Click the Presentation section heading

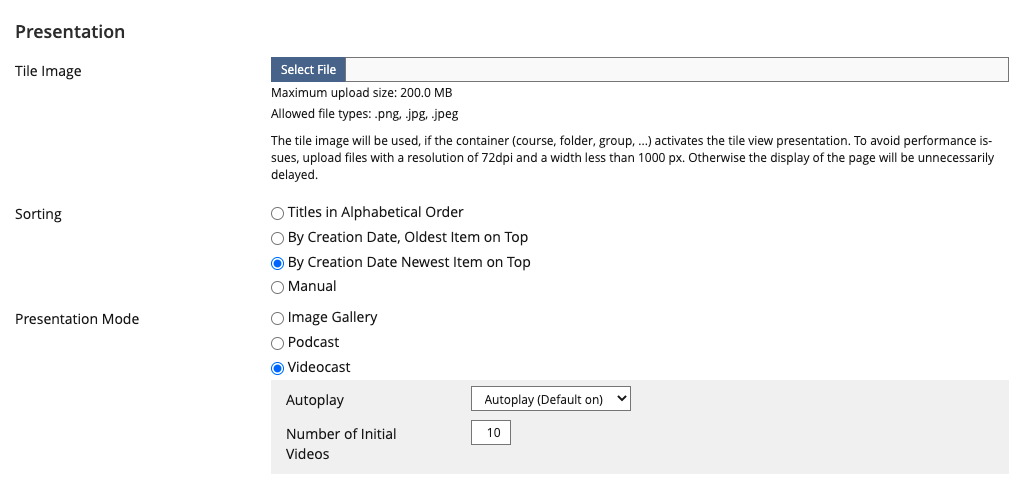[70, 32]
